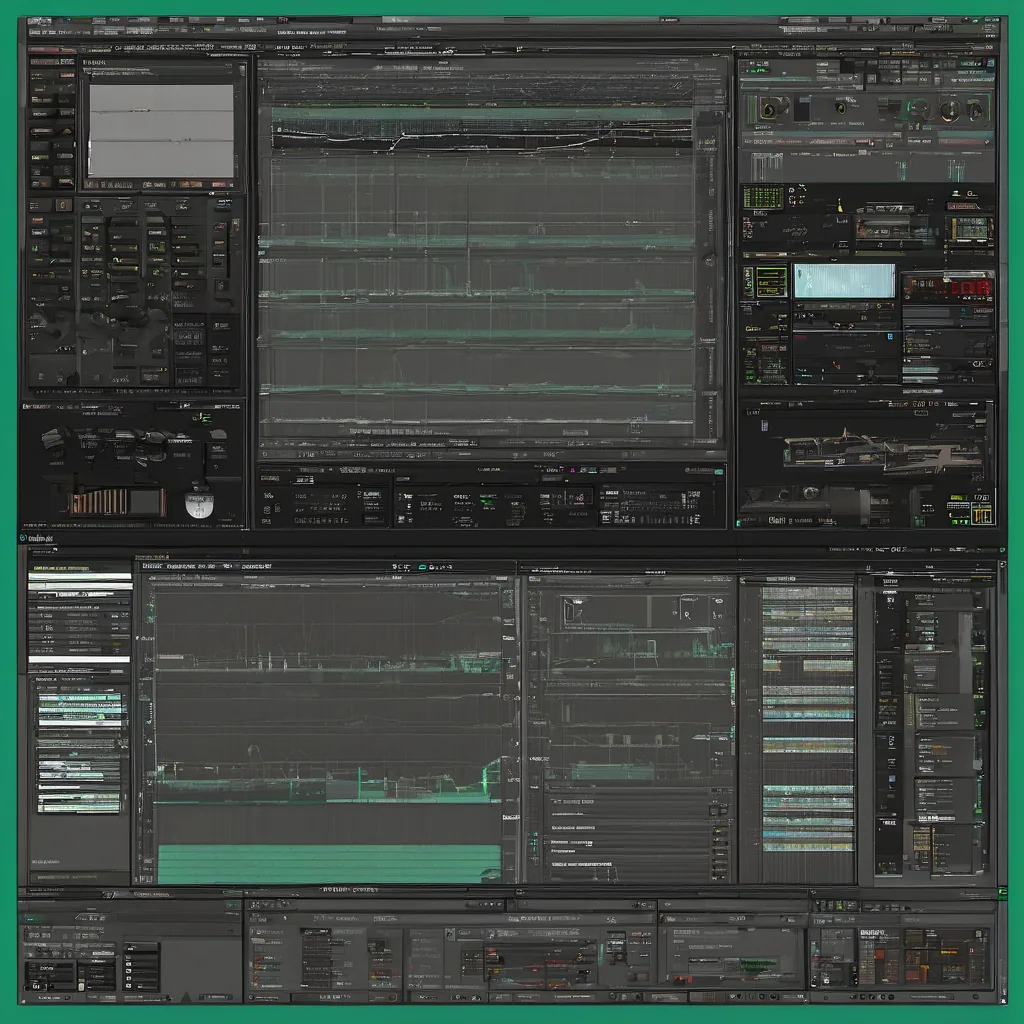Select the bright green clip at the lower timeline bottom
The width and height of the screenshot is (1024, 1024).
pos(329,863)
